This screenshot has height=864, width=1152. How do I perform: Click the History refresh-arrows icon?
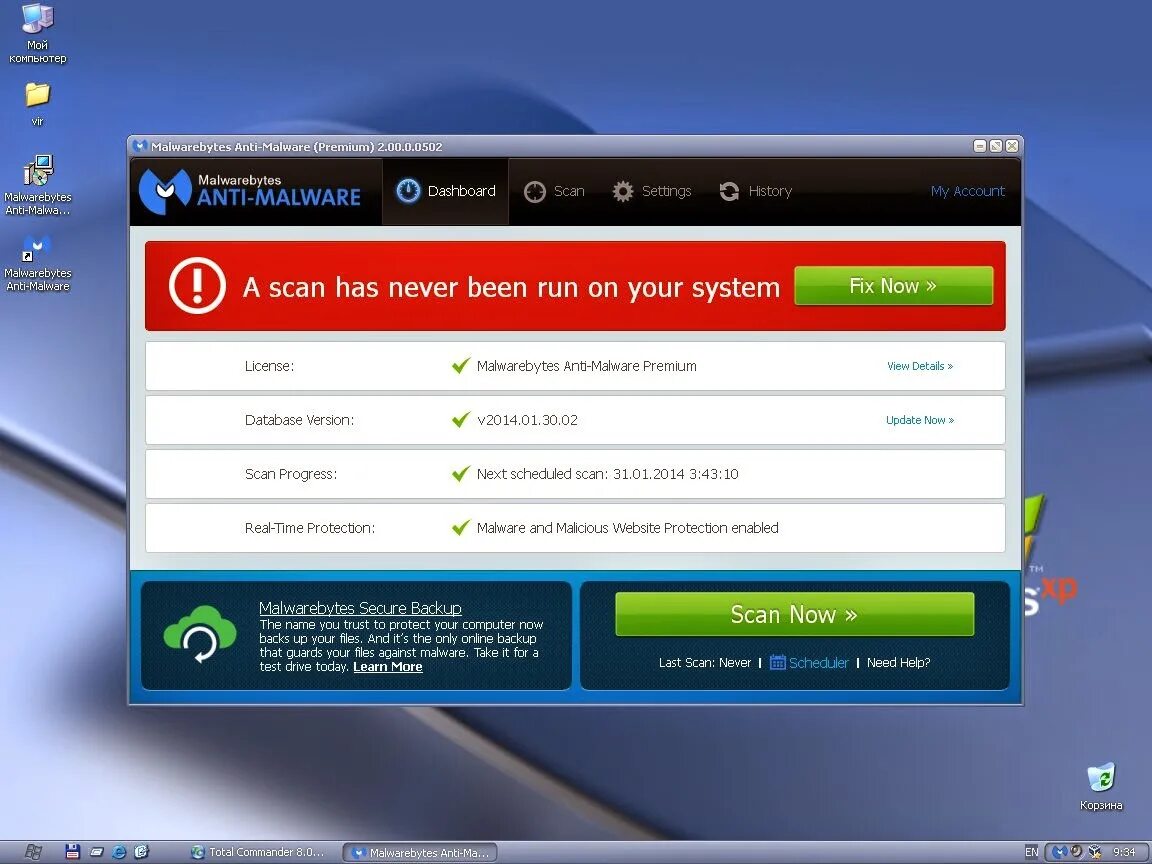[x=729, y=192]
